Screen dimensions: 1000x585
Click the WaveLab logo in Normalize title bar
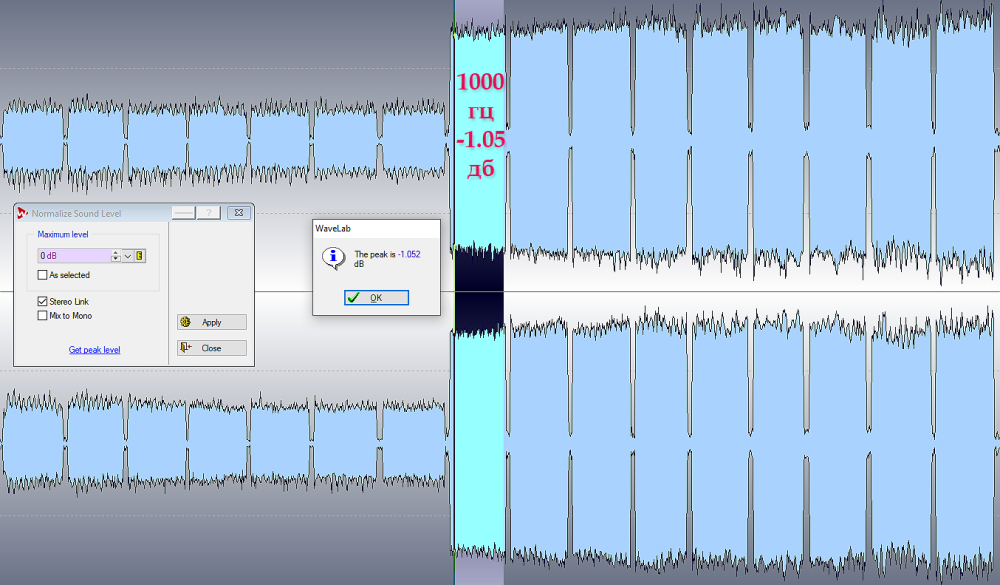[x=22, y=213]
